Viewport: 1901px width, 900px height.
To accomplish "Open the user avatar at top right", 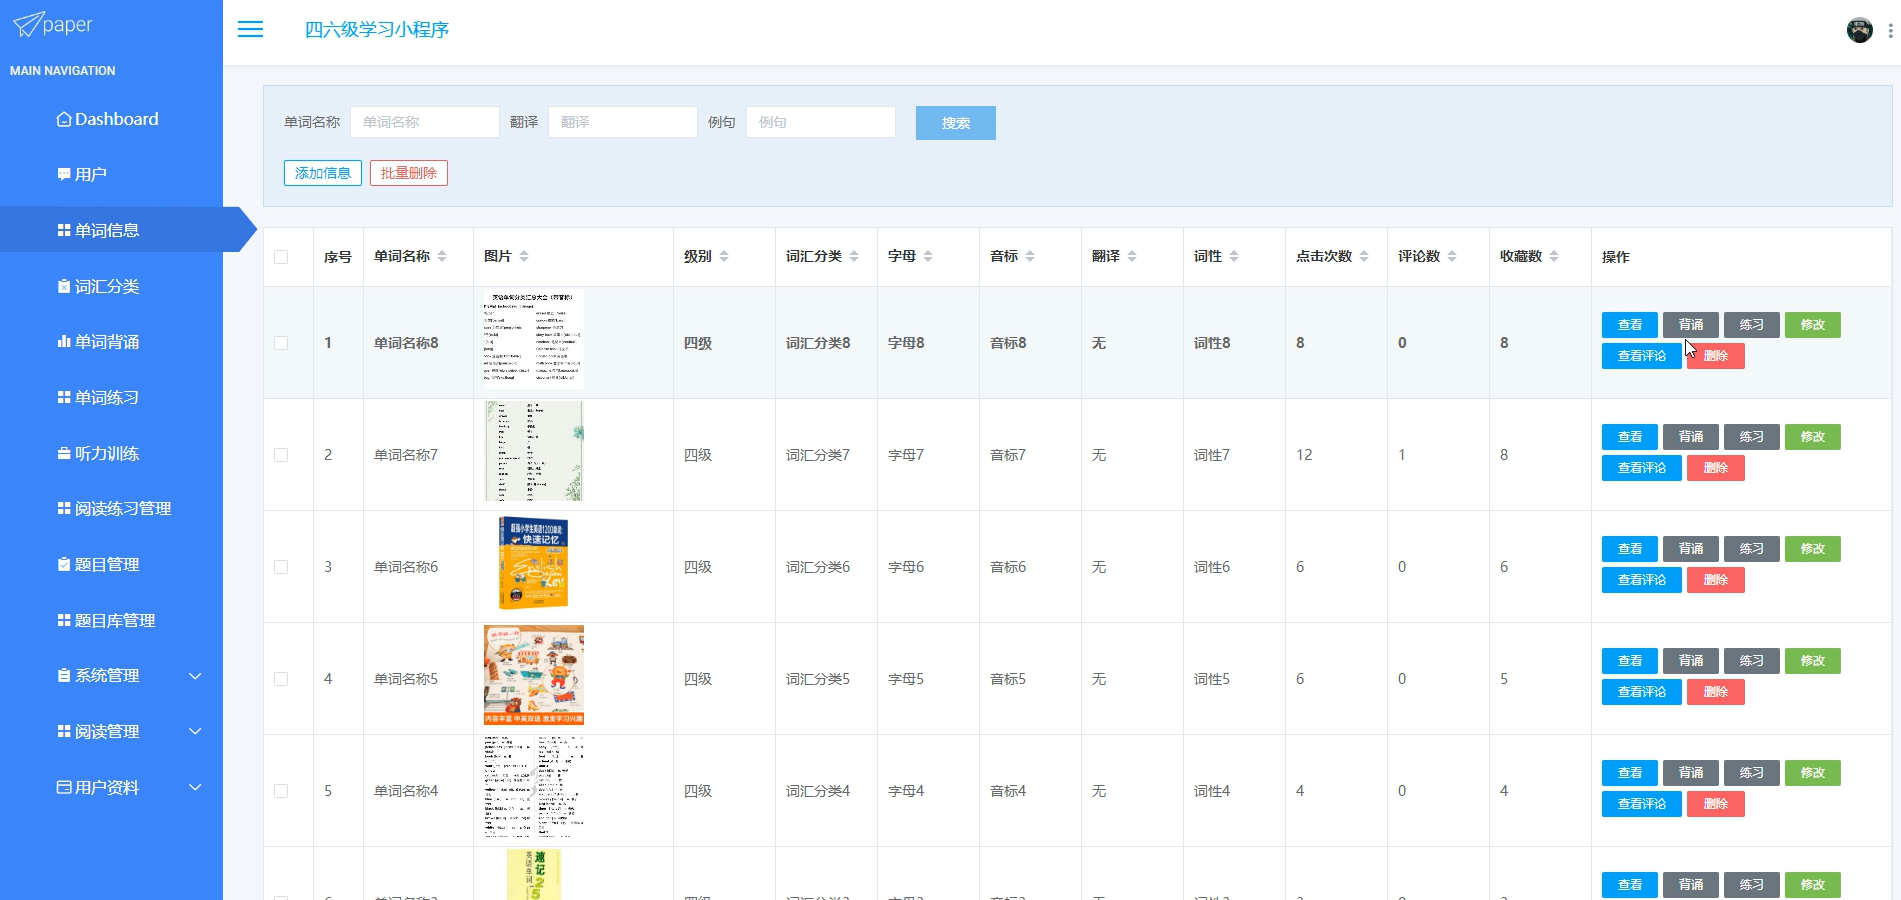I will pyautogui.click(x=1859, y=30).
